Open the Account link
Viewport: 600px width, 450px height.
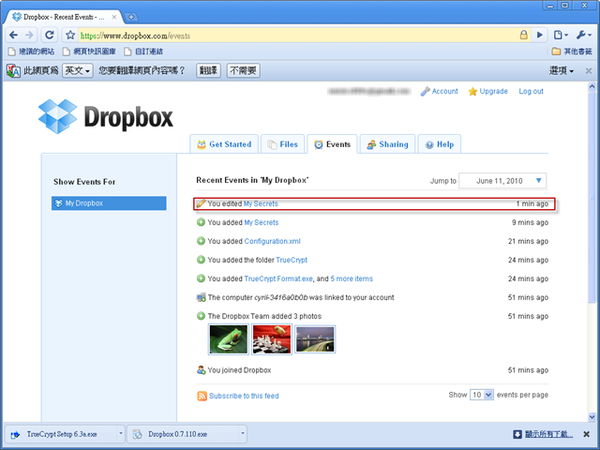point(439,91)
